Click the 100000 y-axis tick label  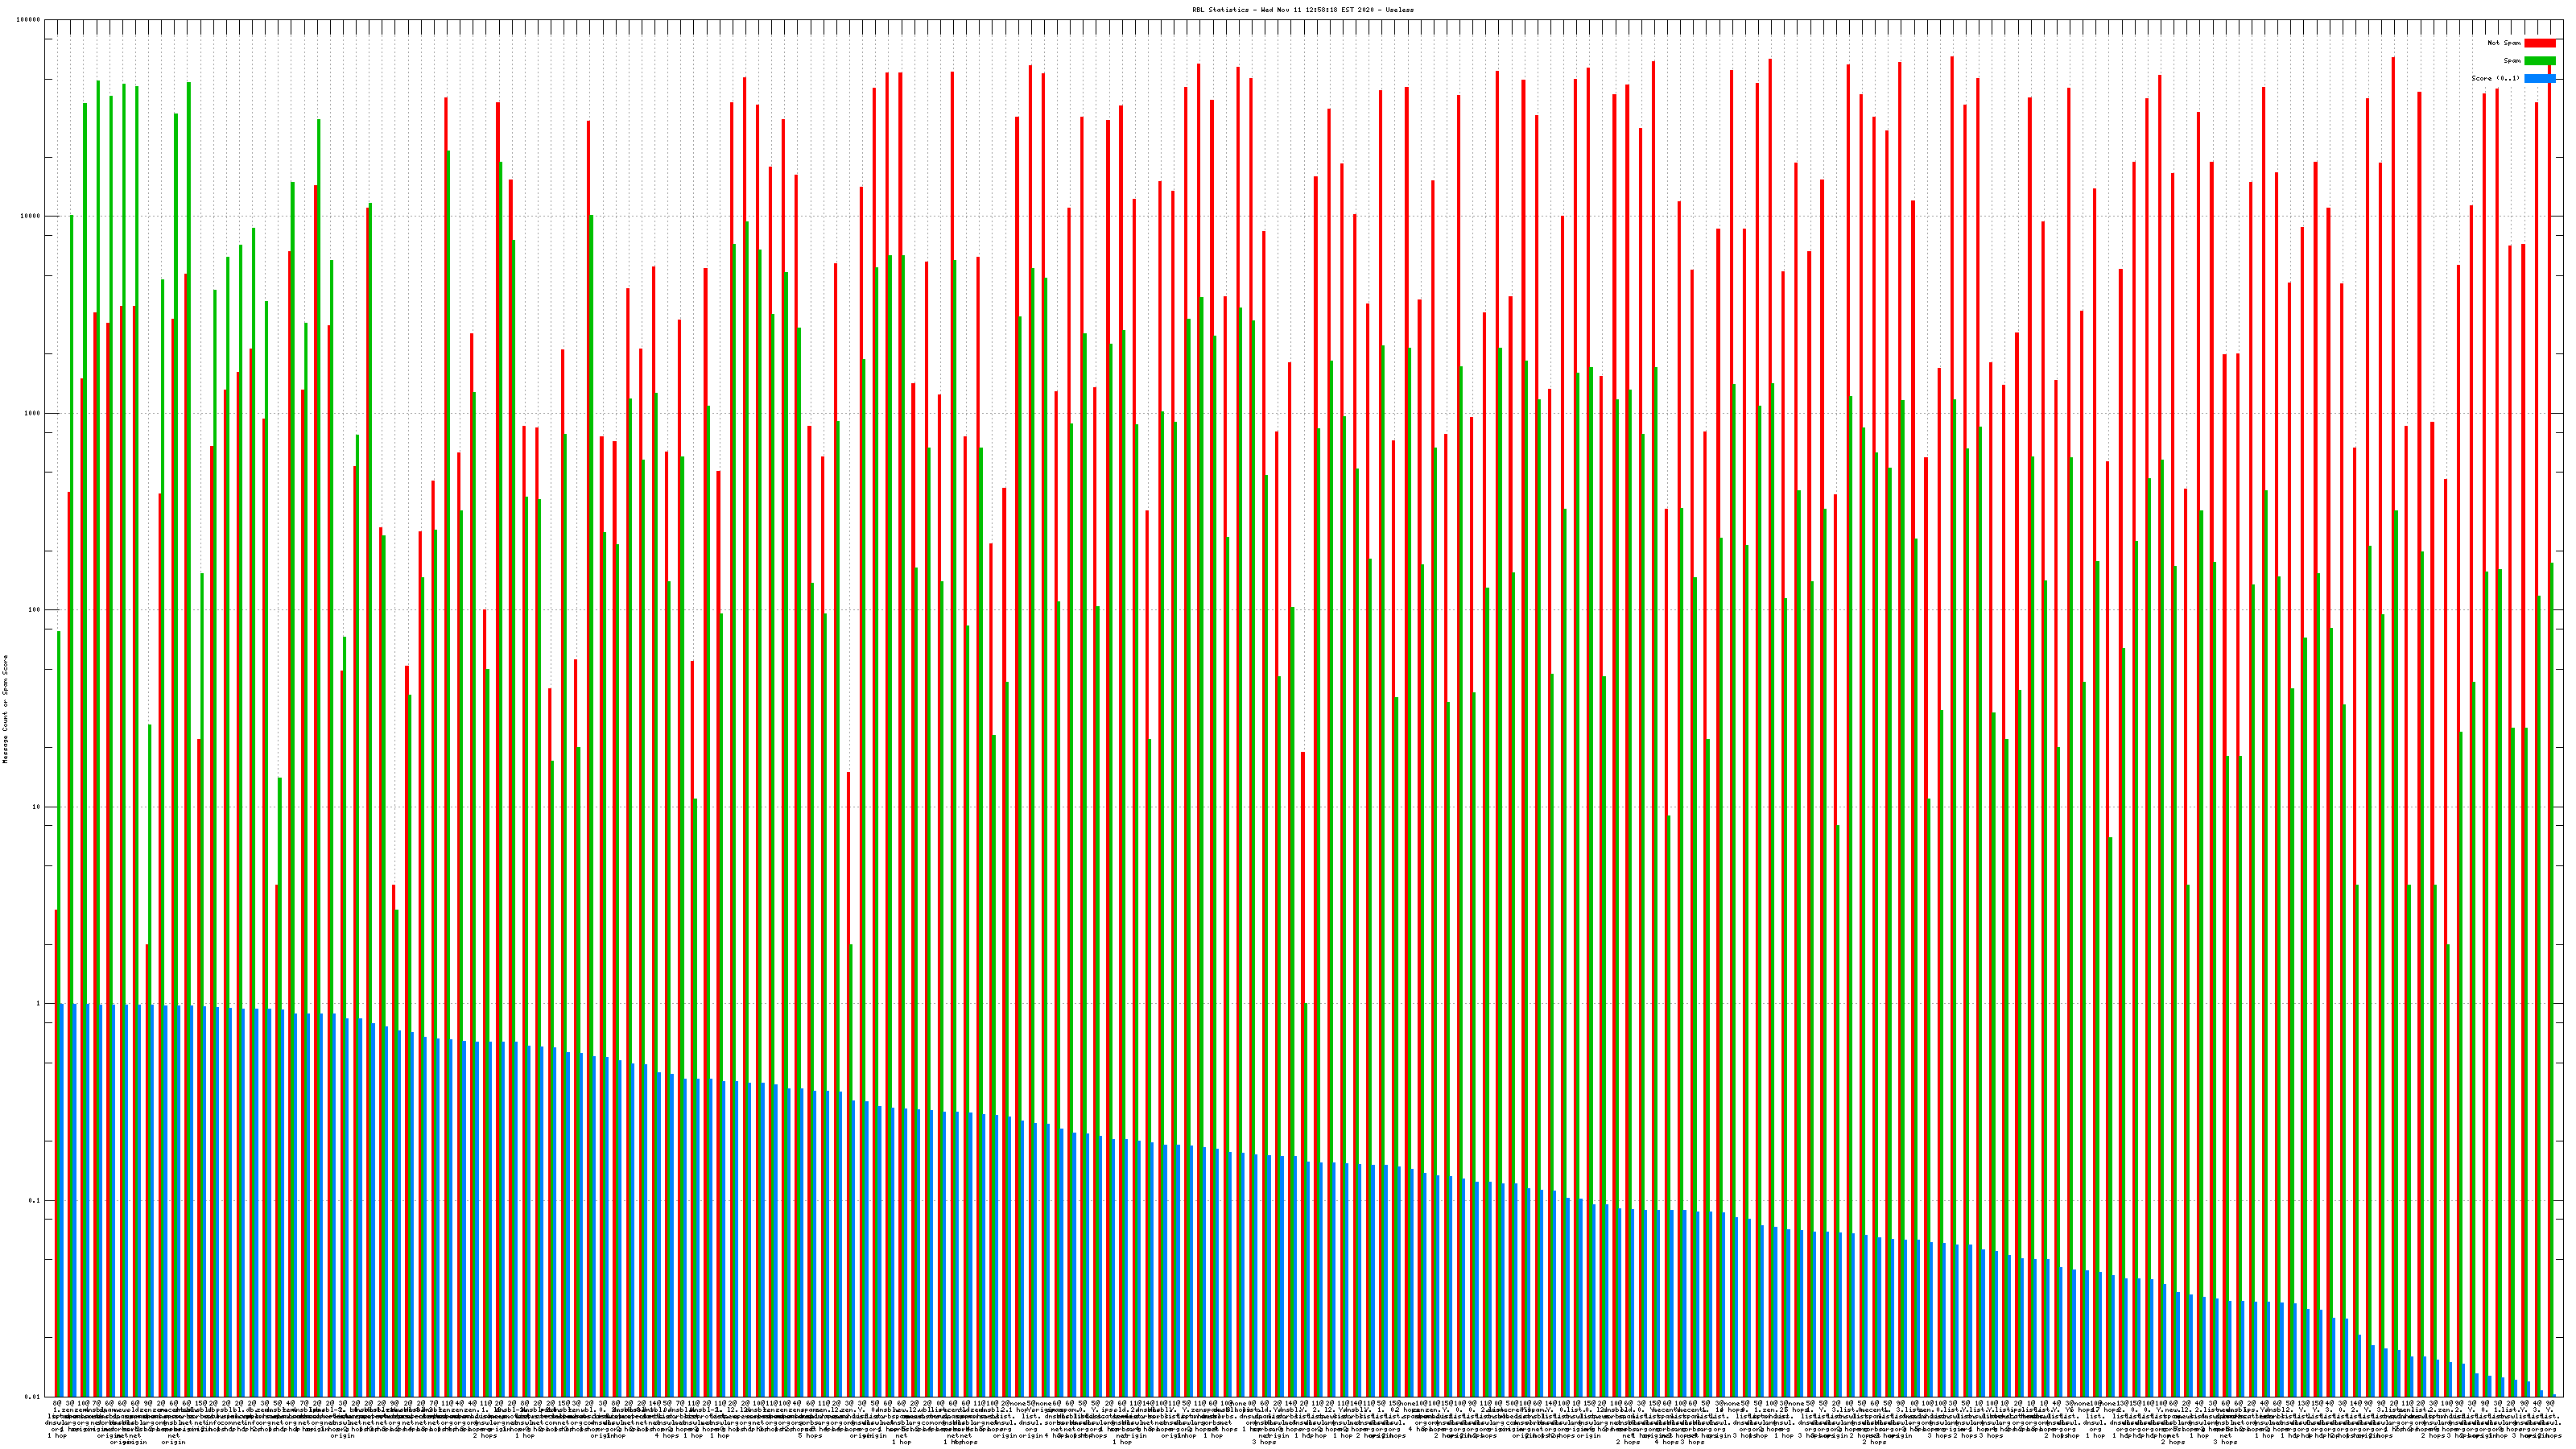[29, 20]
